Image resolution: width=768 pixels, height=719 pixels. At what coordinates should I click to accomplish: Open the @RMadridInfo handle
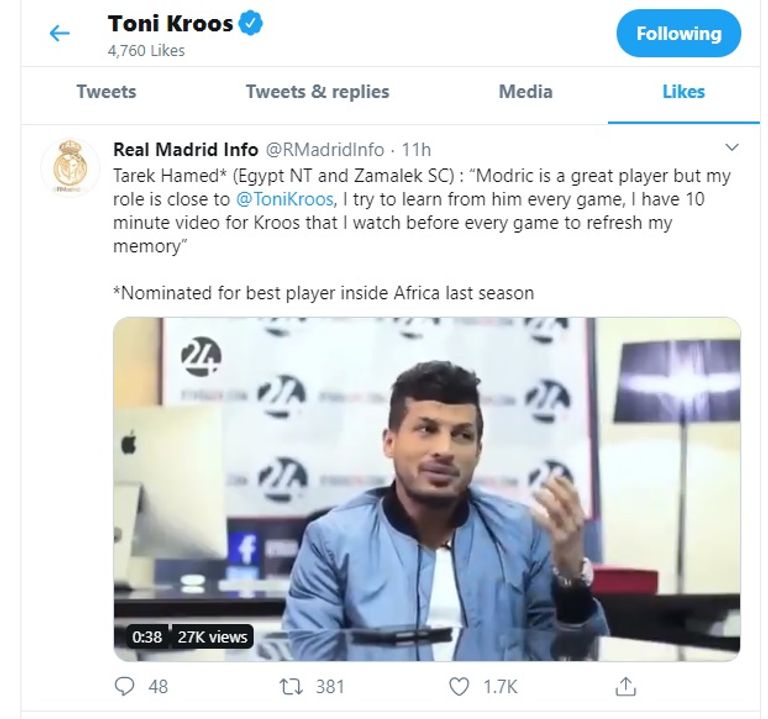324,150
